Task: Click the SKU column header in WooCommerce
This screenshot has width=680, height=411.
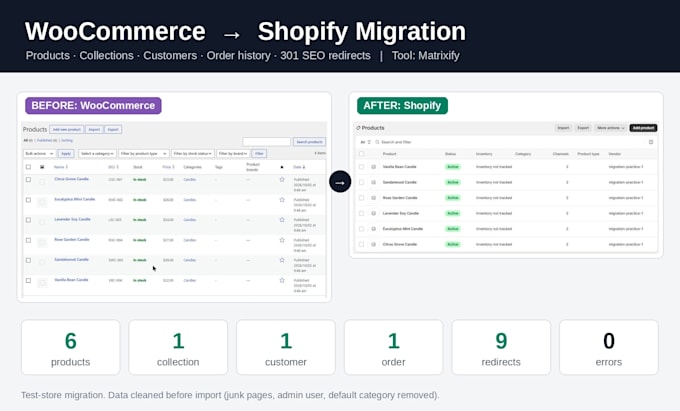Action: [113, 167]
